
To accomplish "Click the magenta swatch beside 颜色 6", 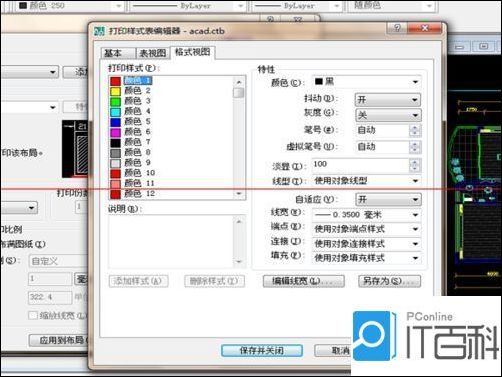I will coord(116,132).
